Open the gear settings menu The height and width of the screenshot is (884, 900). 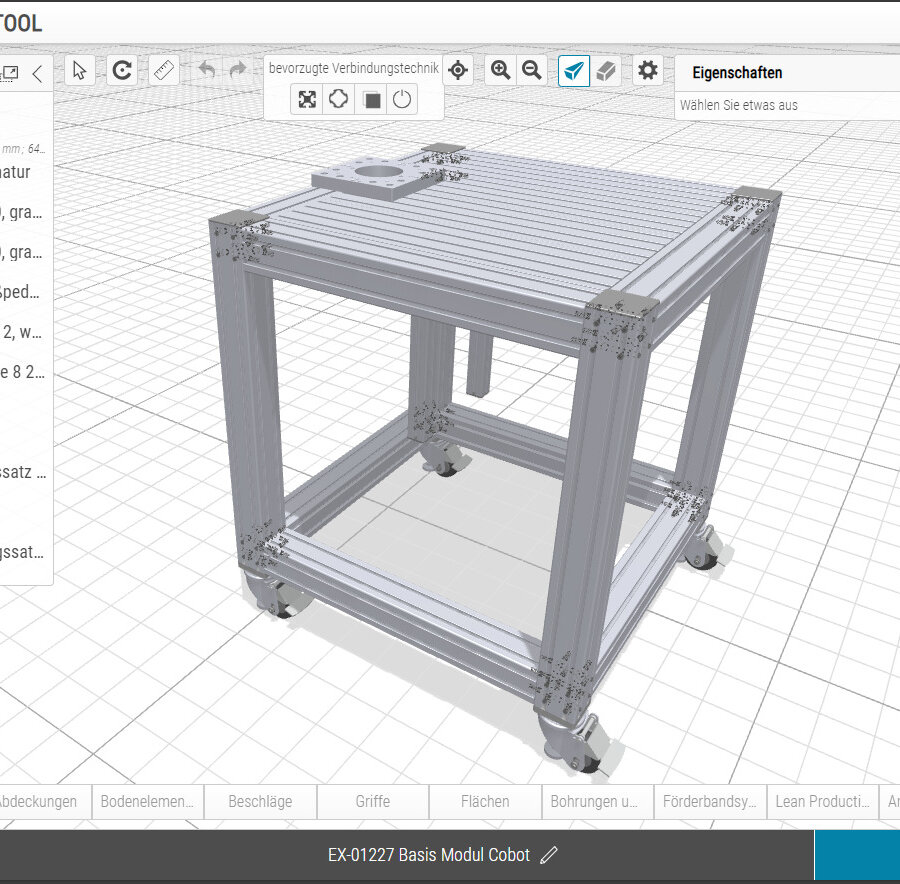click(648, 70)
